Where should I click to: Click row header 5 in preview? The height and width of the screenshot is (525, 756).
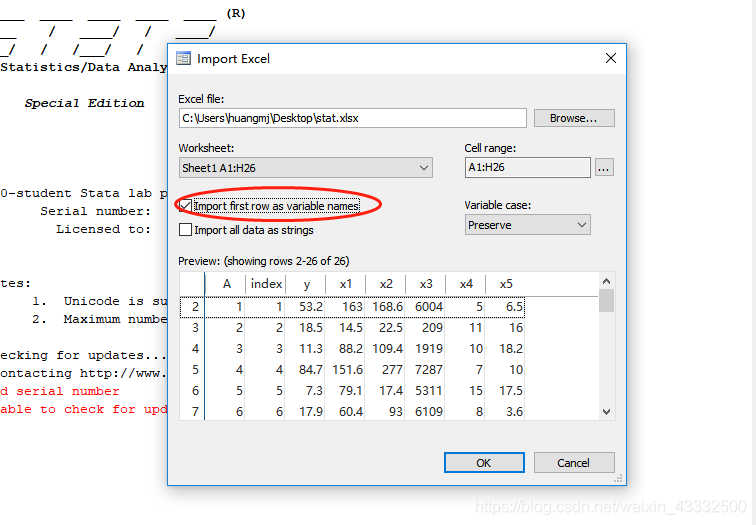pyautogui.click(x=192, y=370)
